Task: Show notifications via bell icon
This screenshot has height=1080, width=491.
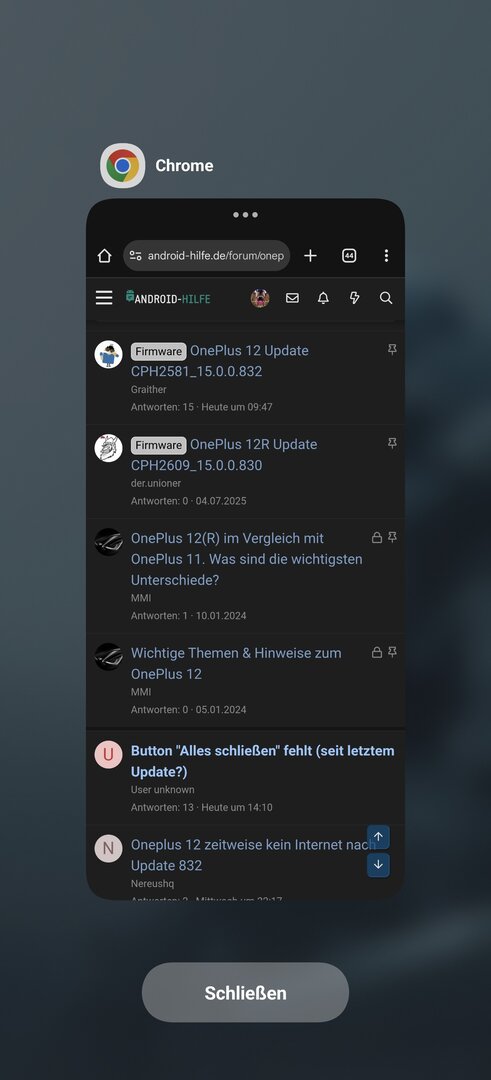Action: point(323,298)
